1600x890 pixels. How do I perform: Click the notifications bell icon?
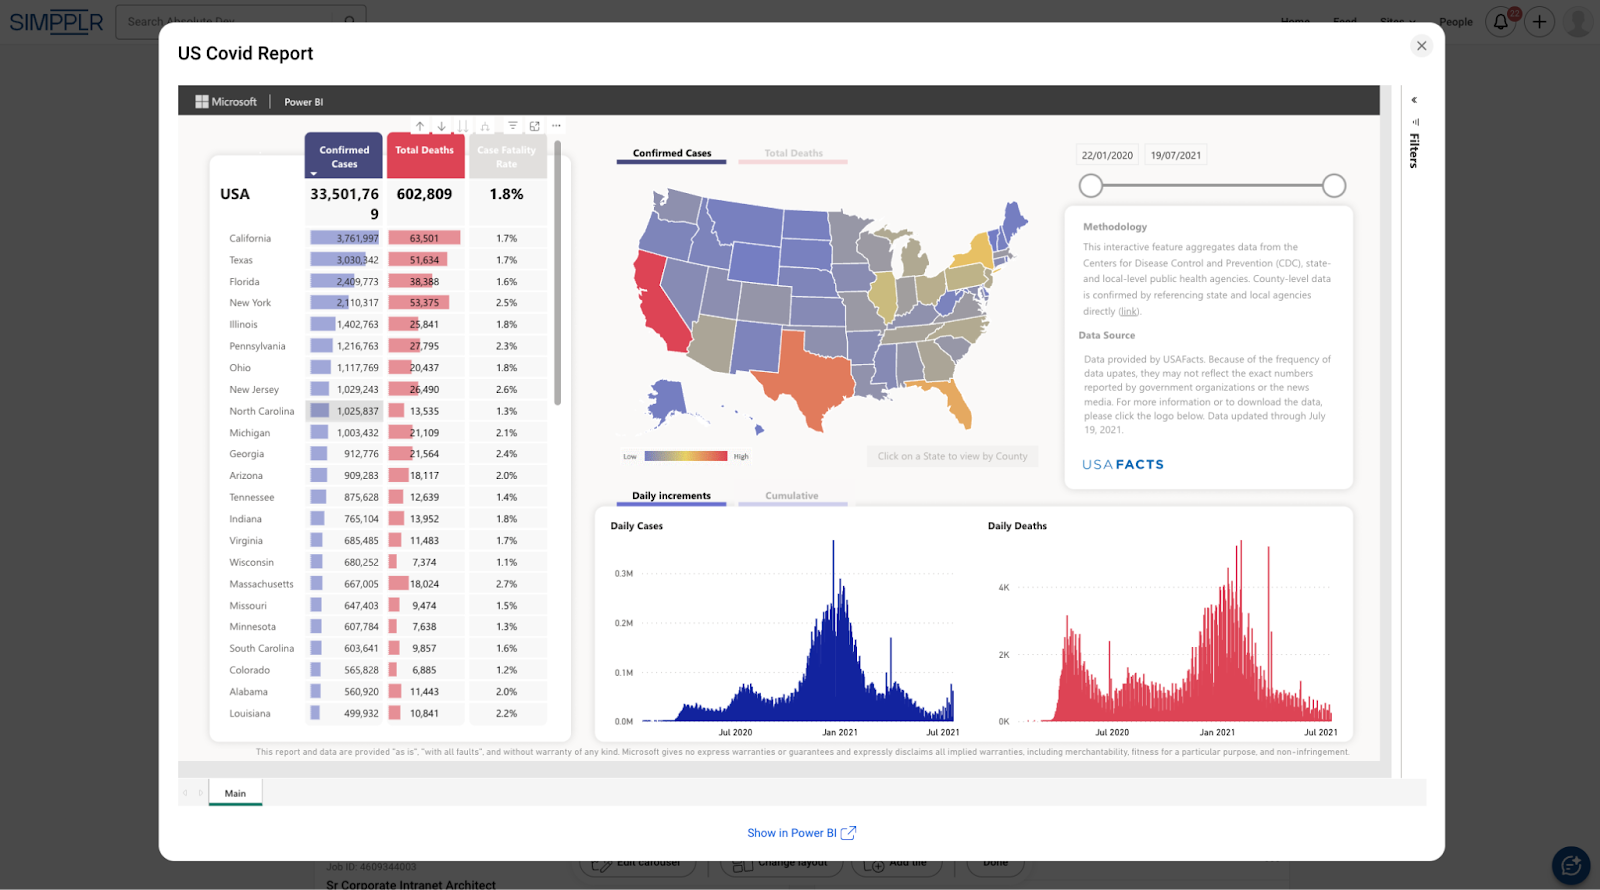click(1501, 22)
